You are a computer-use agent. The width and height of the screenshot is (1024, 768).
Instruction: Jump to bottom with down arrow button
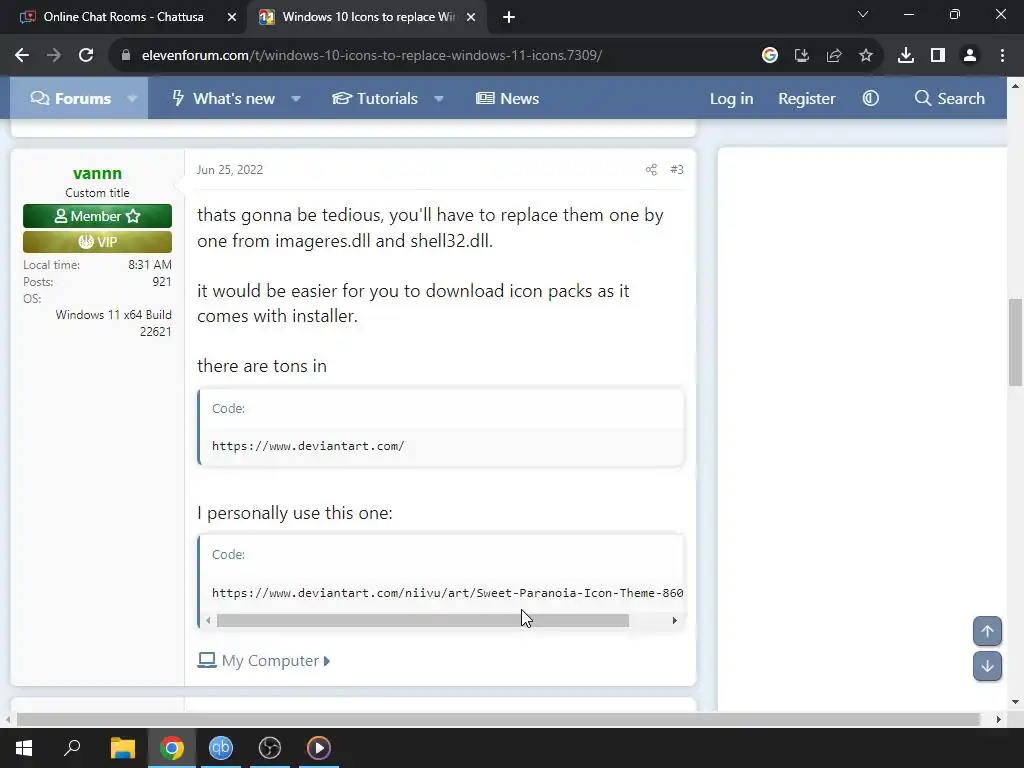(x=987, y=666)
